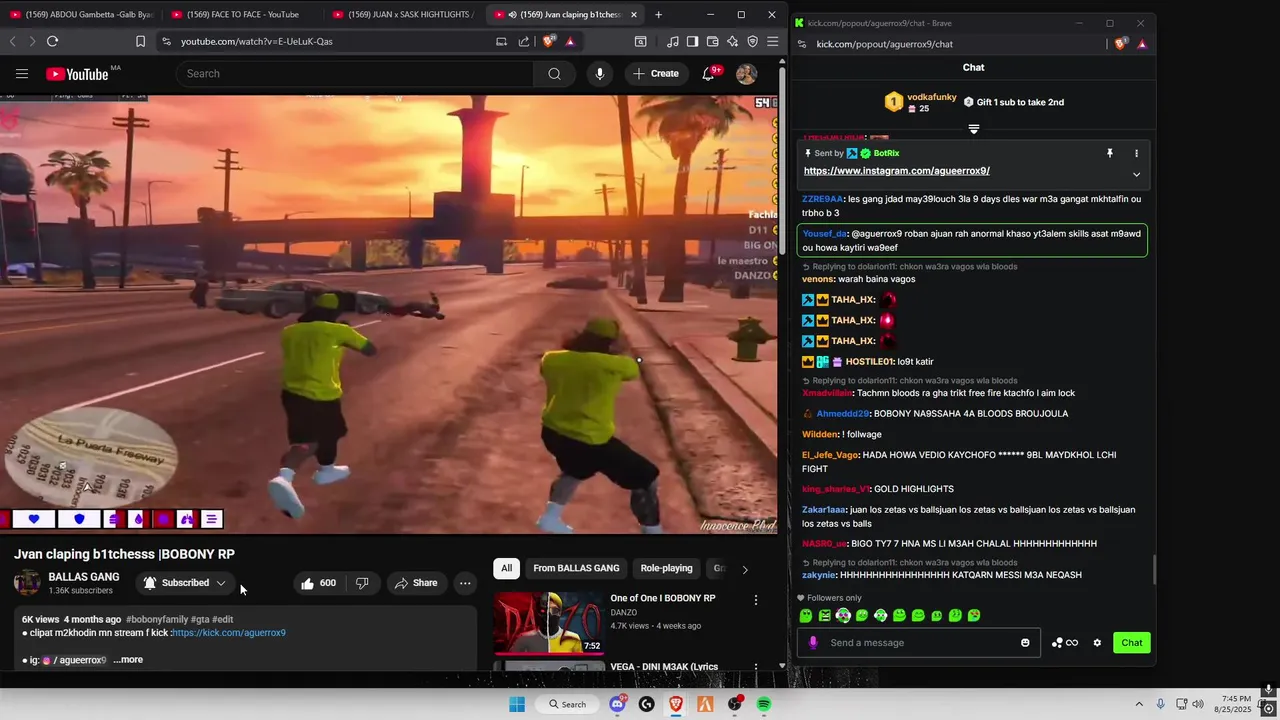
Task: Open Brave Wallet icon
Action: click(712, 41)
